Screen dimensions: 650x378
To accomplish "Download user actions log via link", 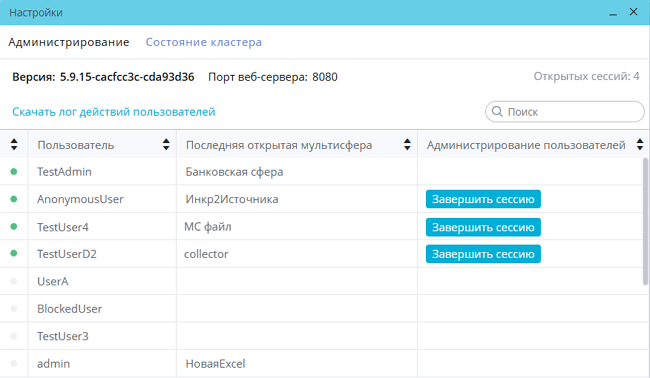I will coord(114,112).
